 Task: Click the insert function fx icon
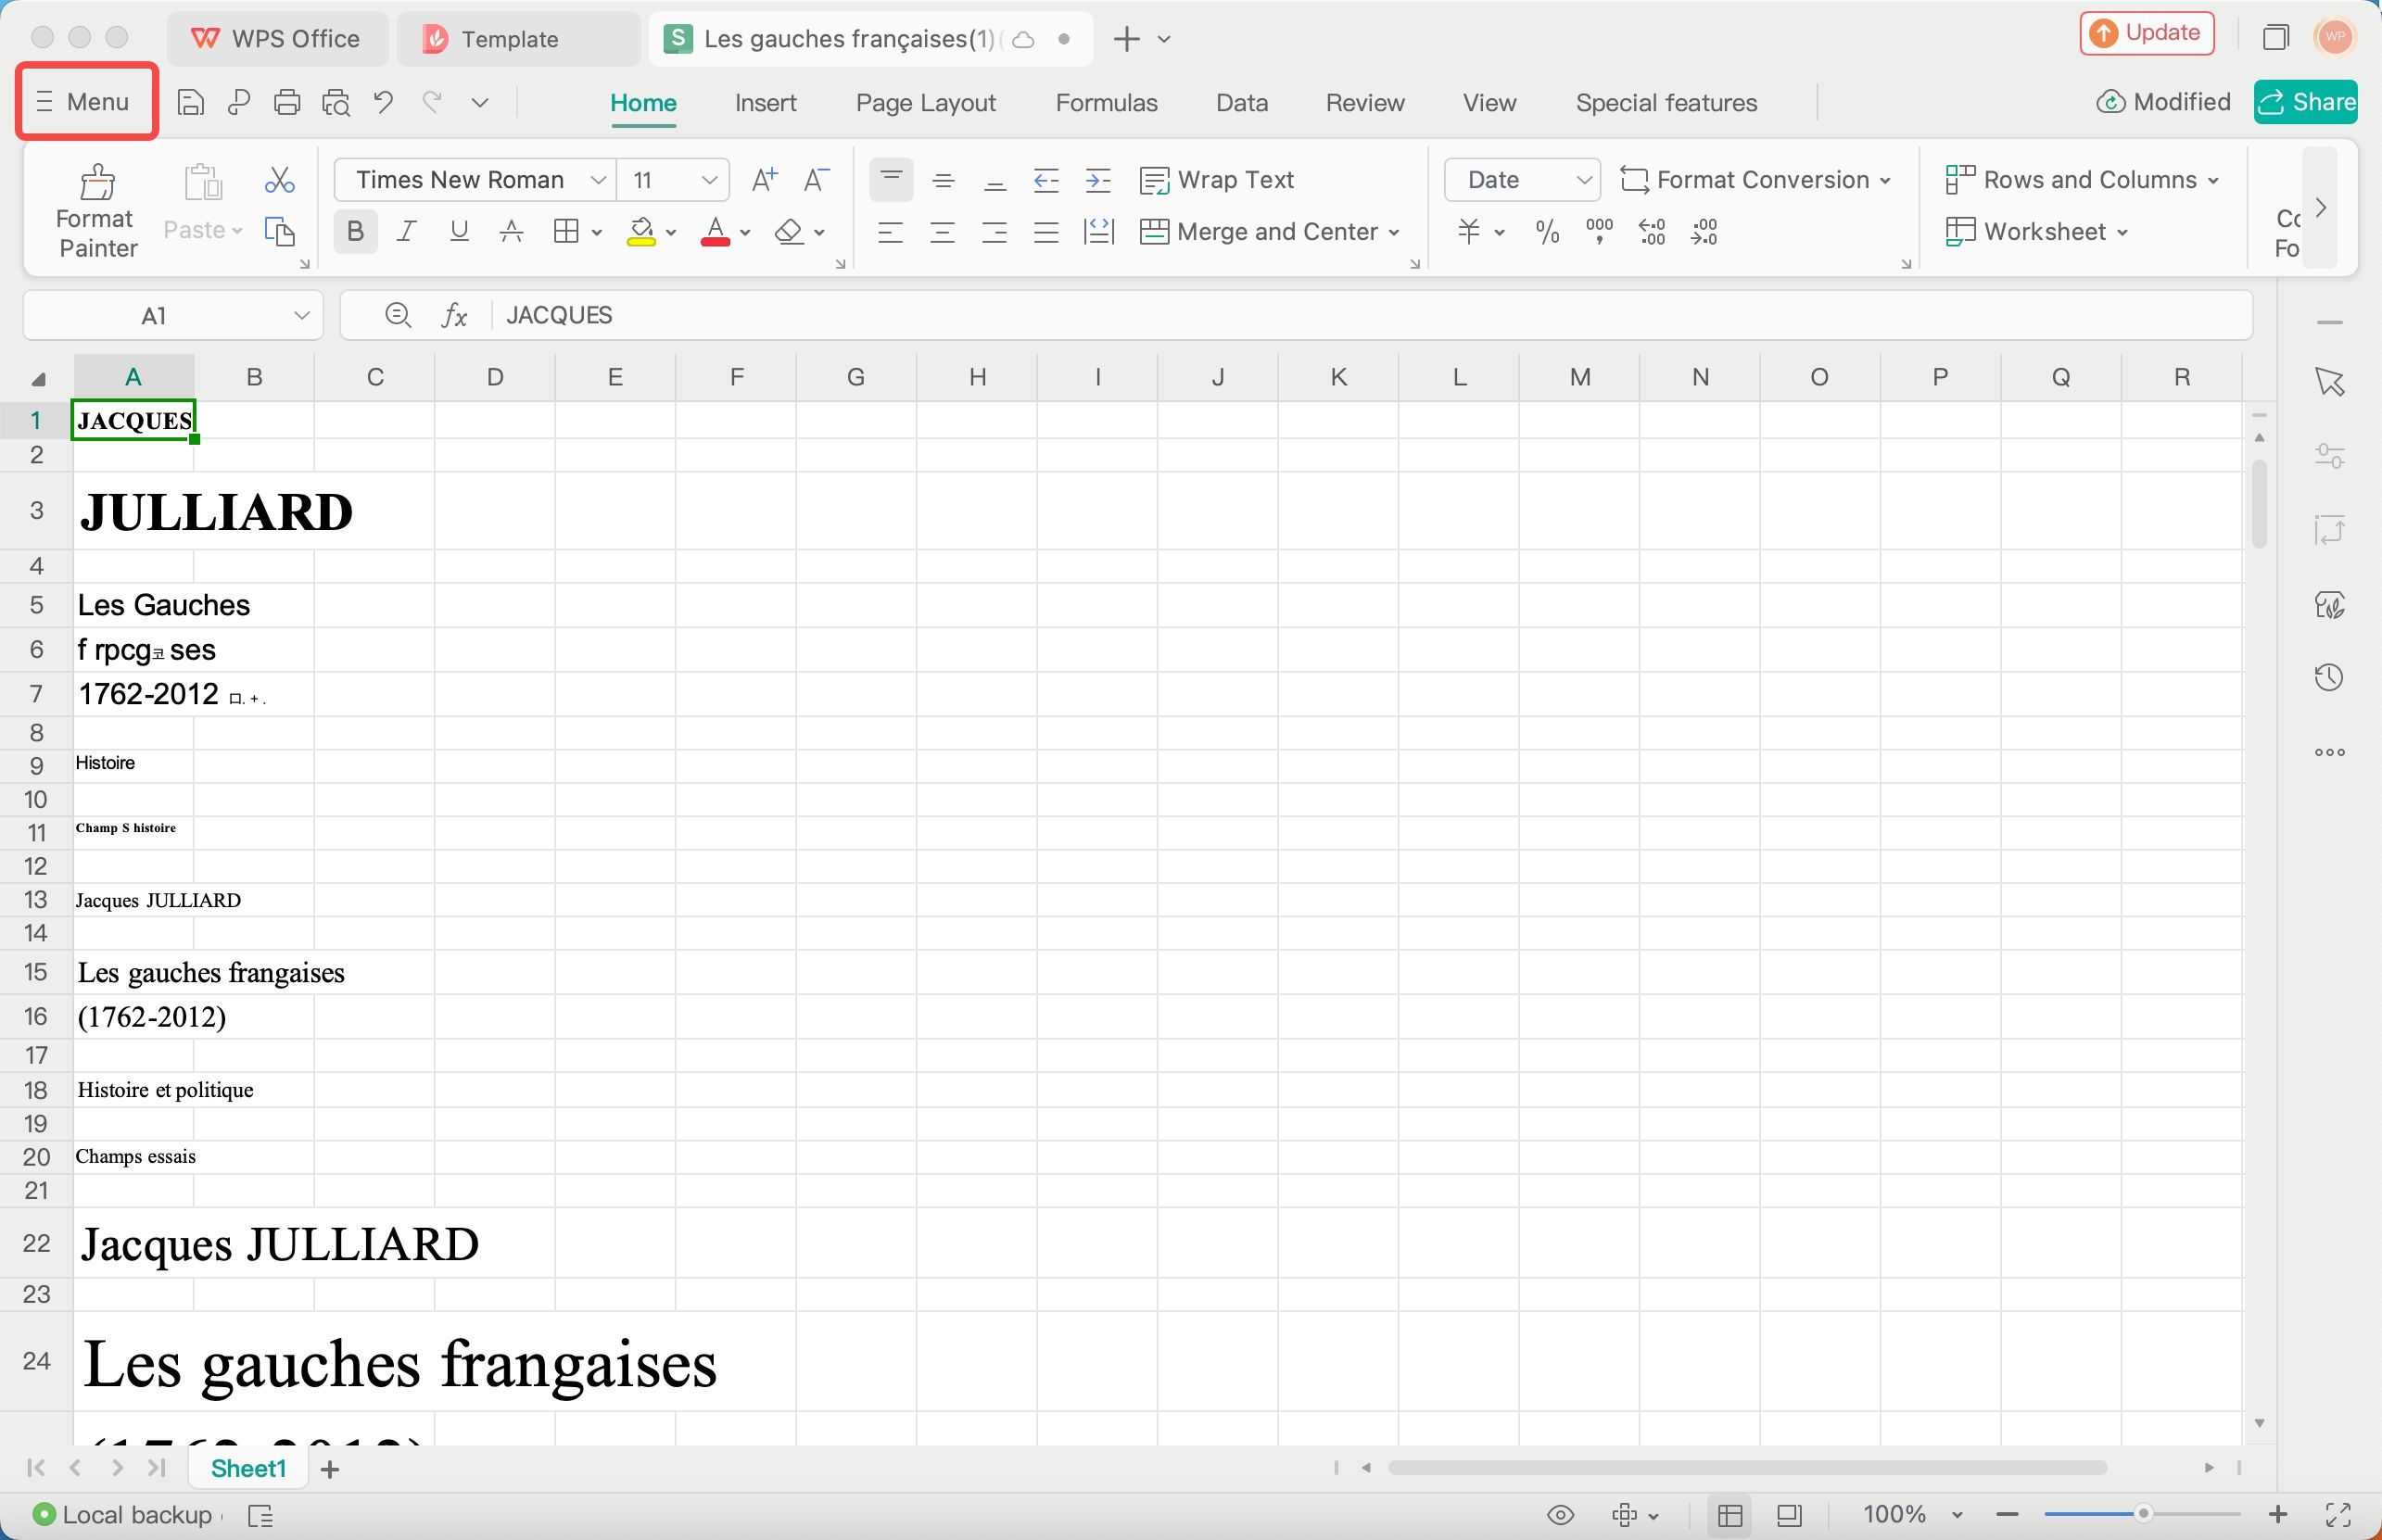point(454,316)
